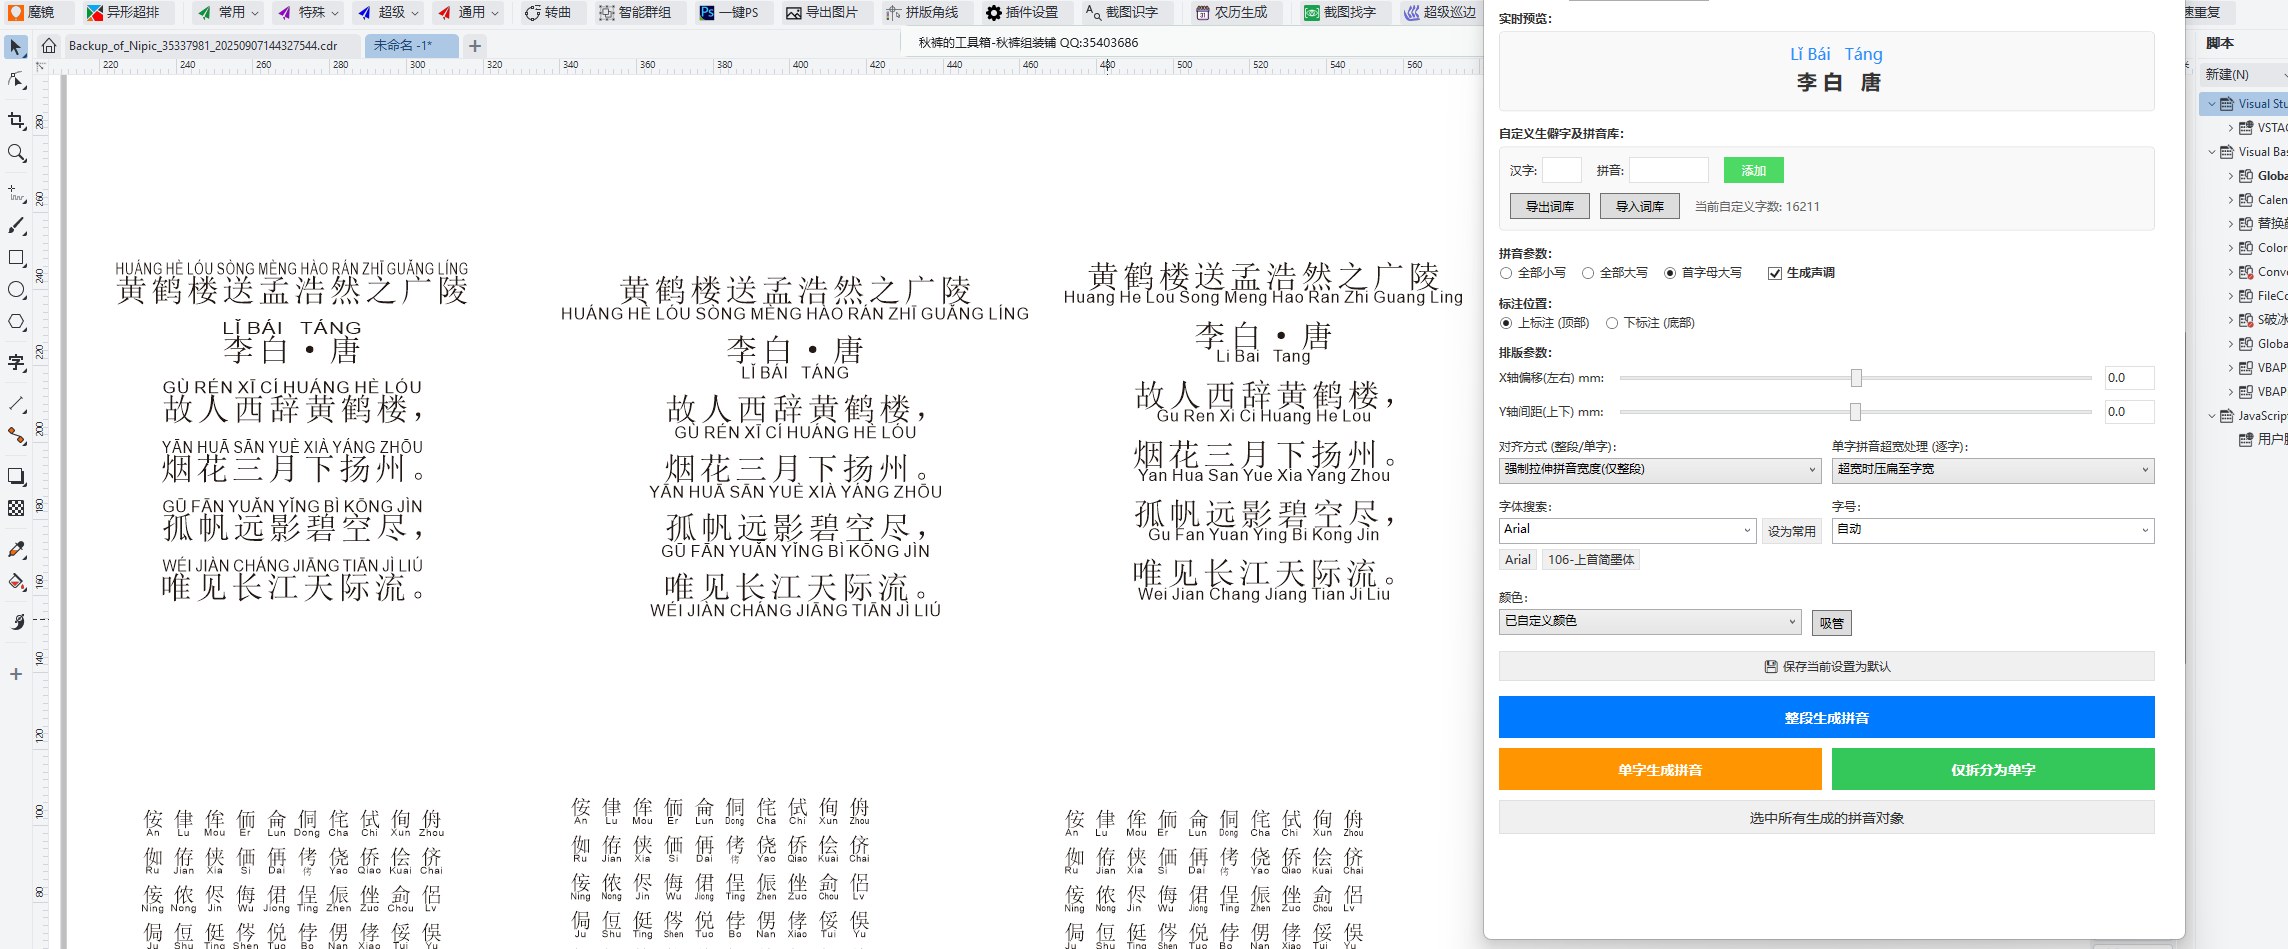Open the 已自定义颜色 color dropdown
Viewport: 2288px width, 949px height.
coord(1650,622)
